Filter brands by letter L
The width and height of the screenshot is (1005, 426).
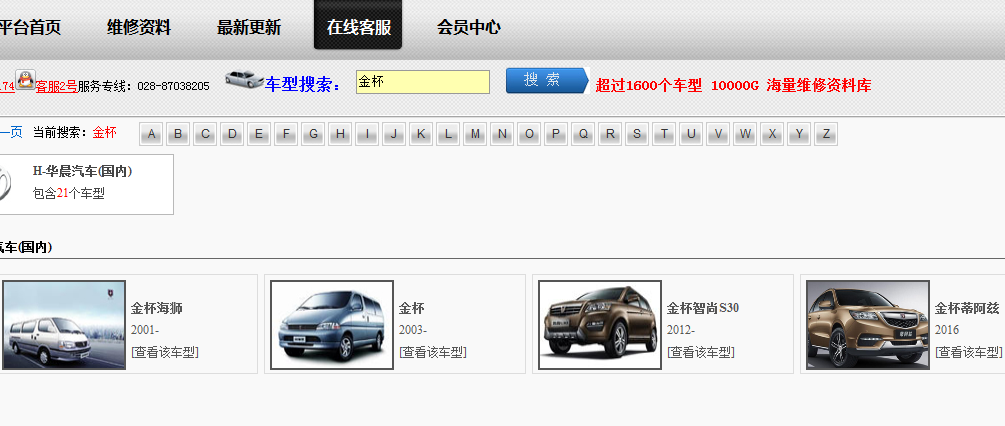447,135
